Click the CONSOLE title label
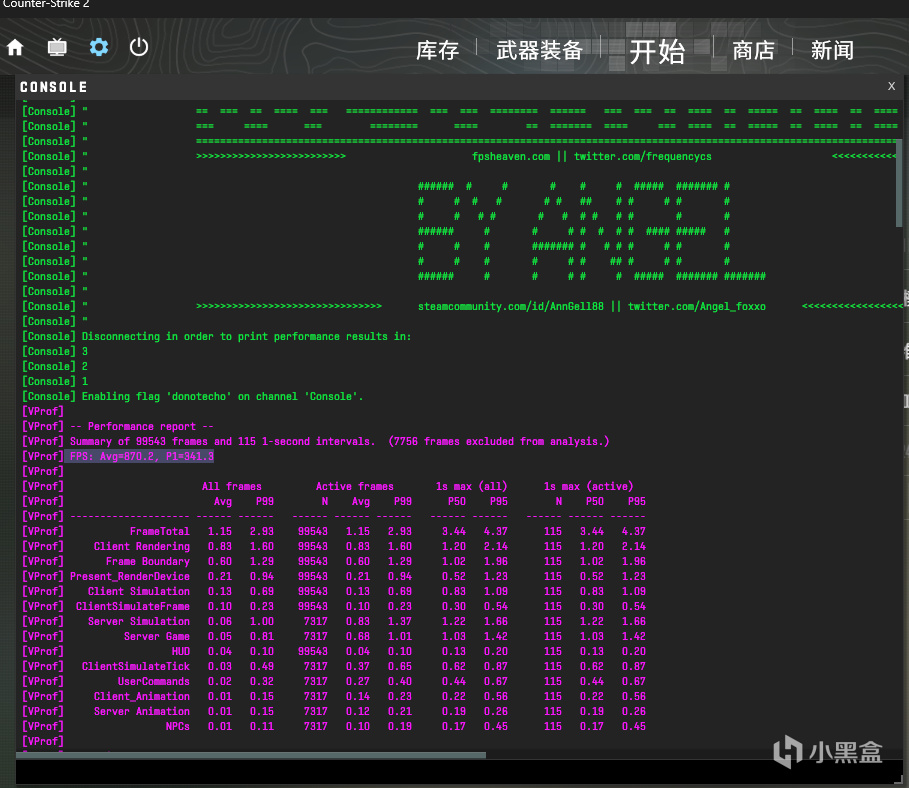The image size is (909, 788). [x=53, y=87]
